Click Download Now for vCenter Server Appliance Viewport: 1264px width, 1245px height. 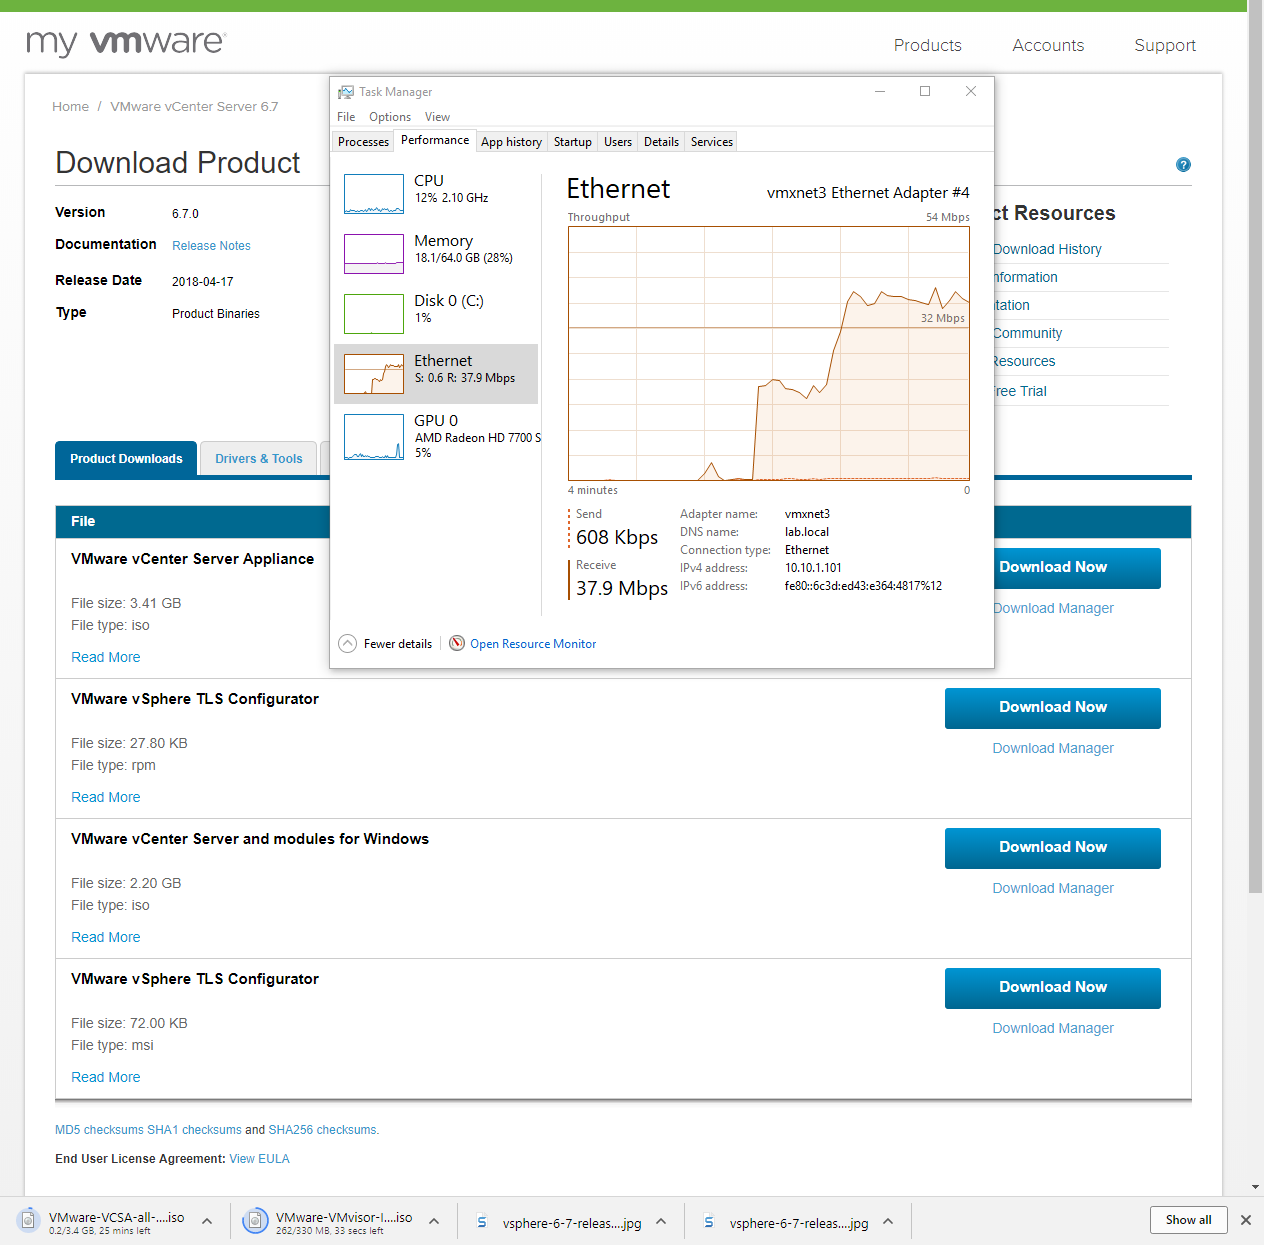(1077, 567)
